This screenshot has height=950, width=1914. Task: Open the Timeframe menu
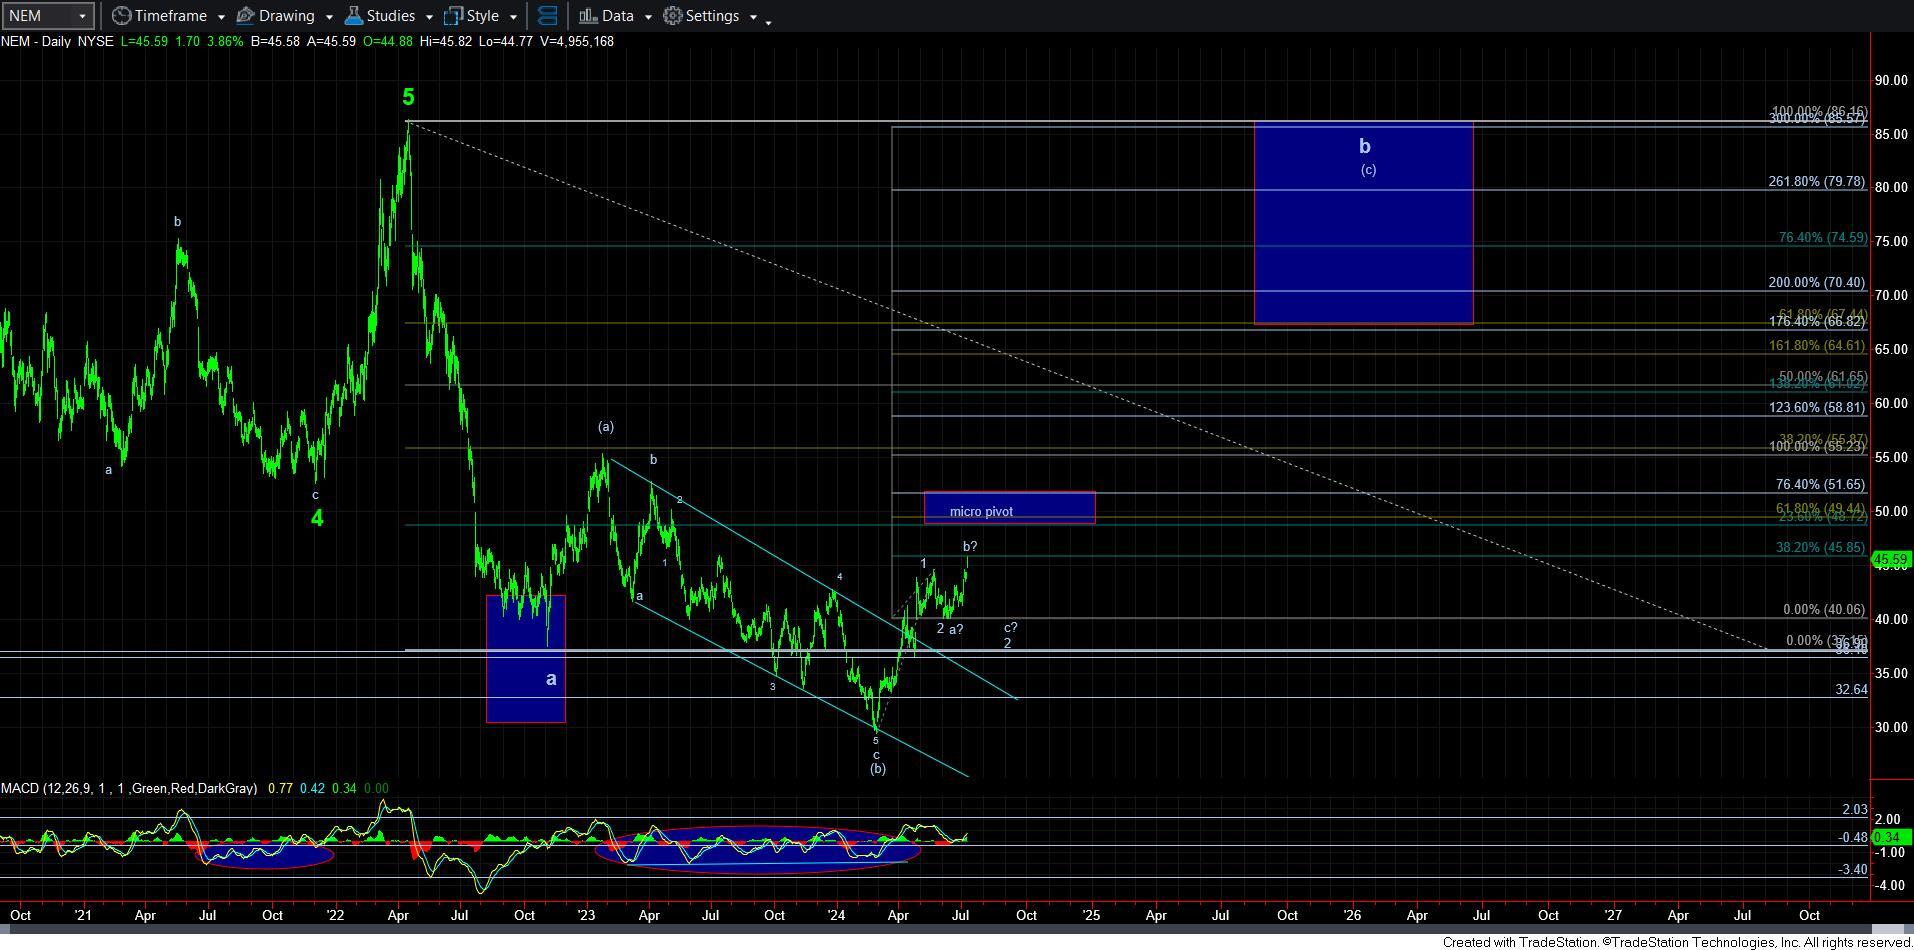tap(170, 16)
